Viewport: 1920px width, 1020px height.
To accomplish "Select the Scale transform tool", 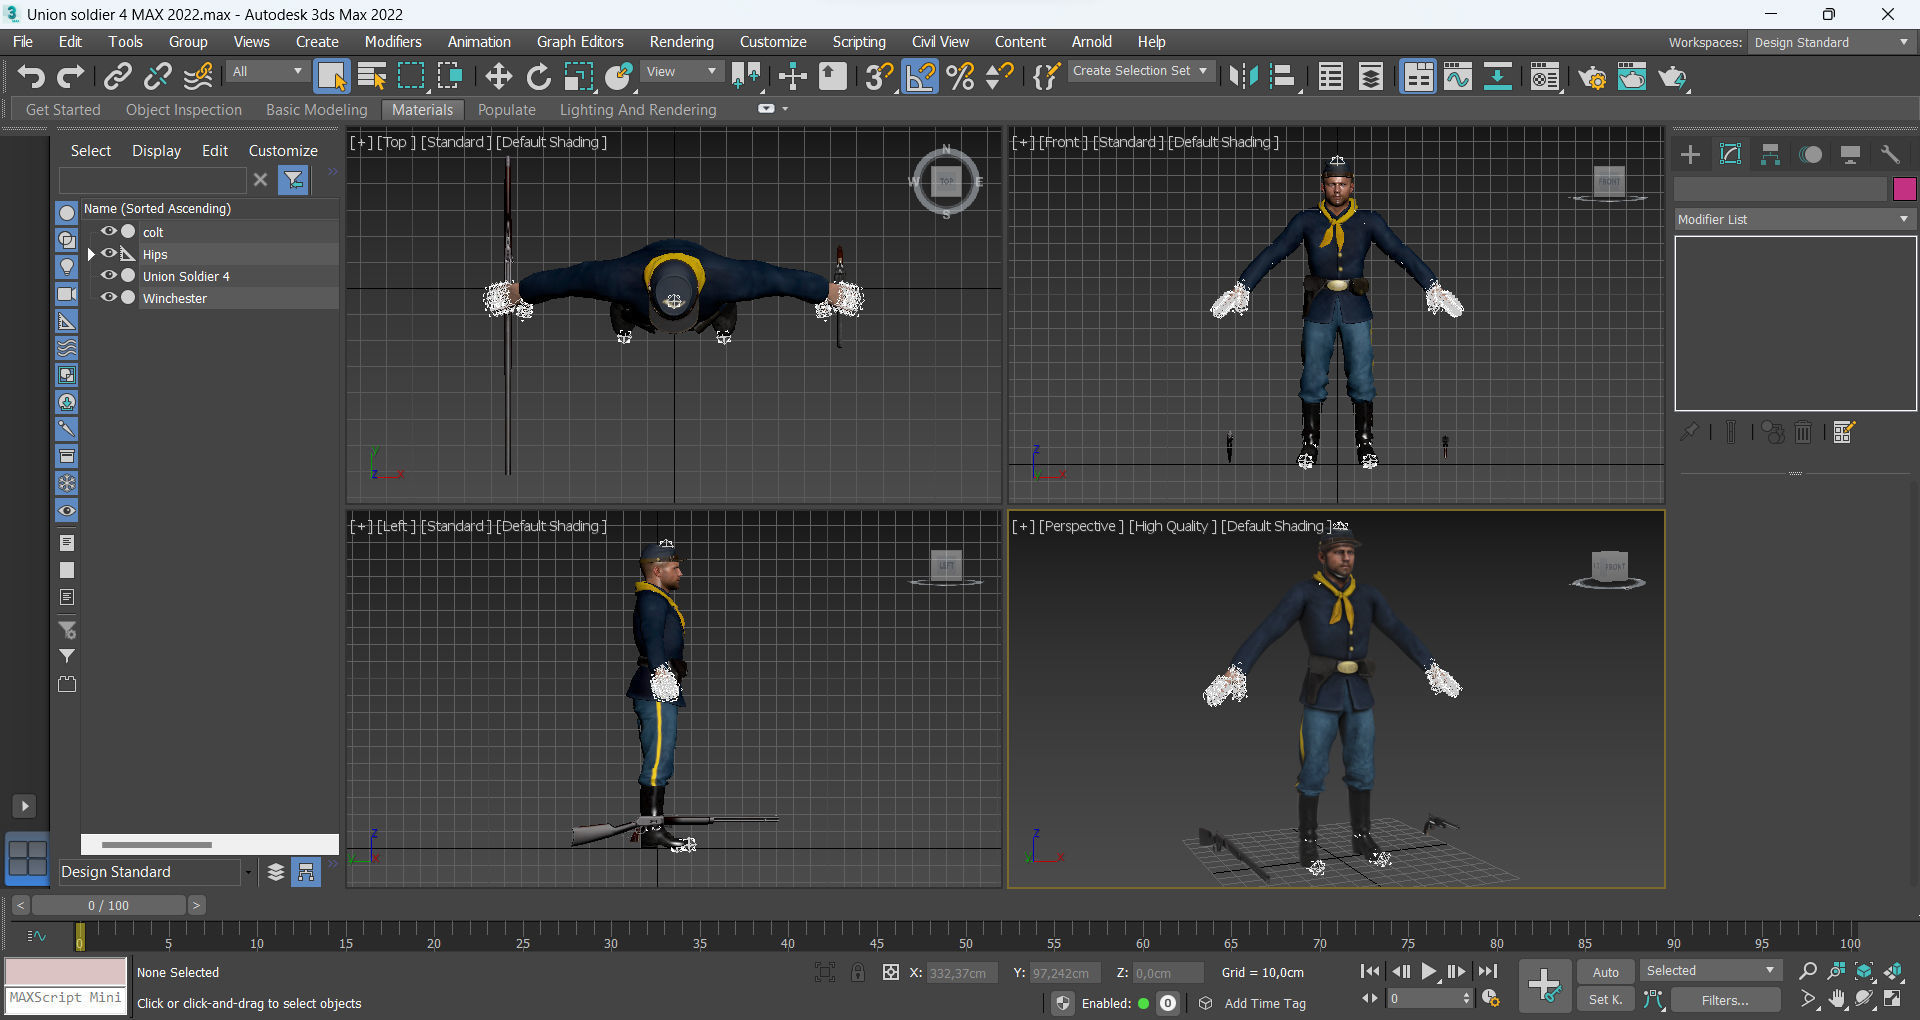I will click(578, 76).
